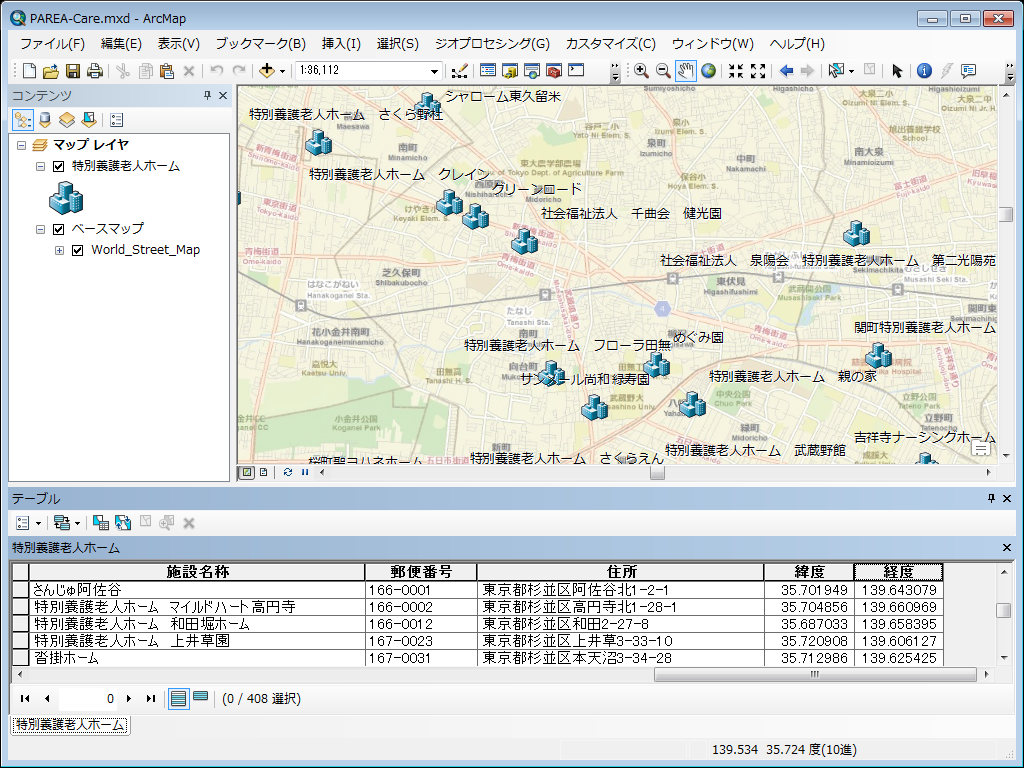Image resolution: width=1024 pixels, height=768 pixels.
Task: Refresh the map view
Action: point(288,472)
